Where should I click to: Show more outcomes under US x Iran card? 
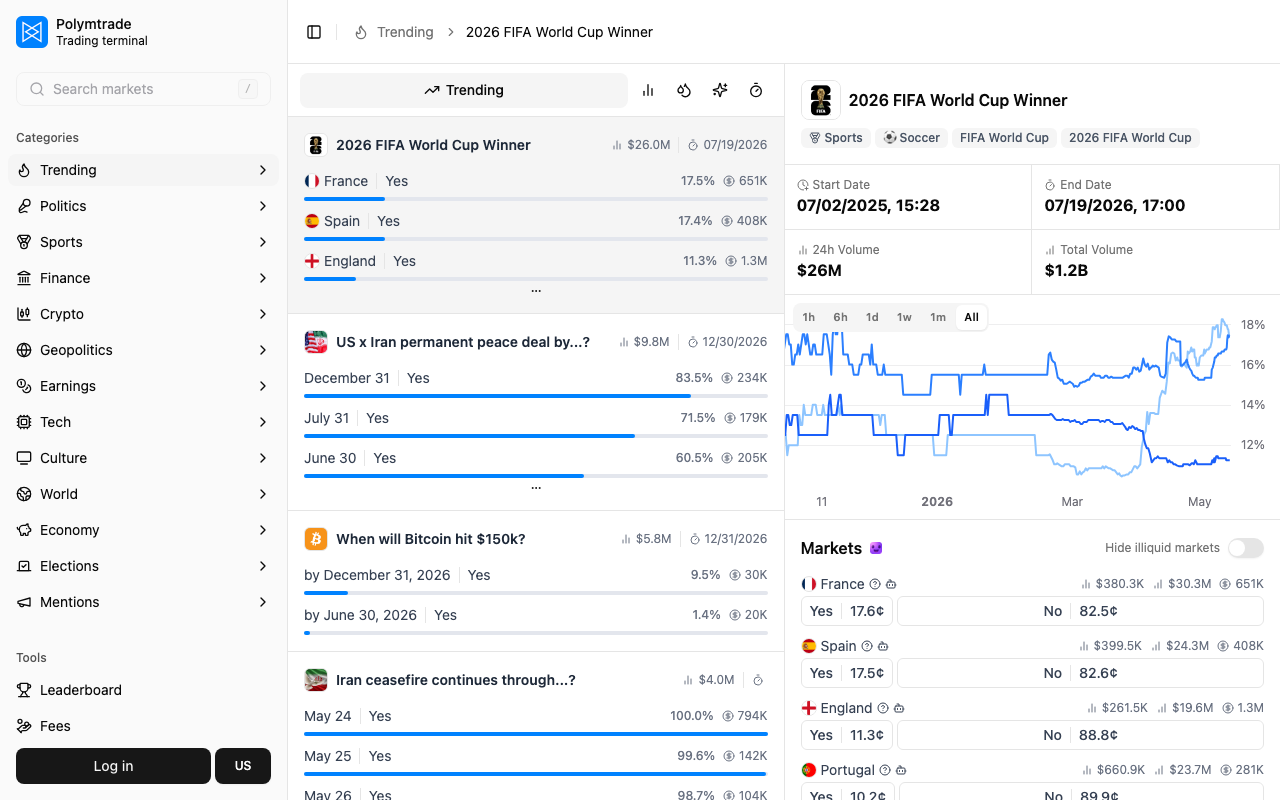[536, 488]
